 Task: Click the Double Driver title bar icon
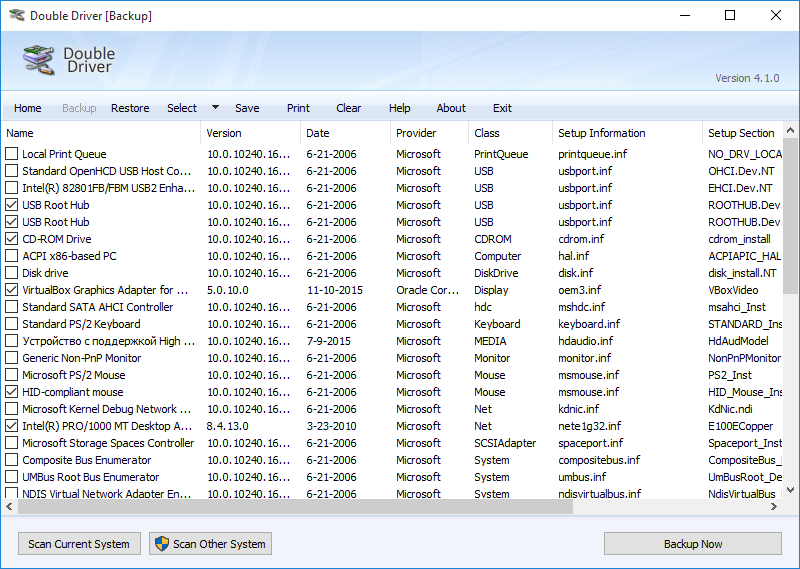pos(17,15)
